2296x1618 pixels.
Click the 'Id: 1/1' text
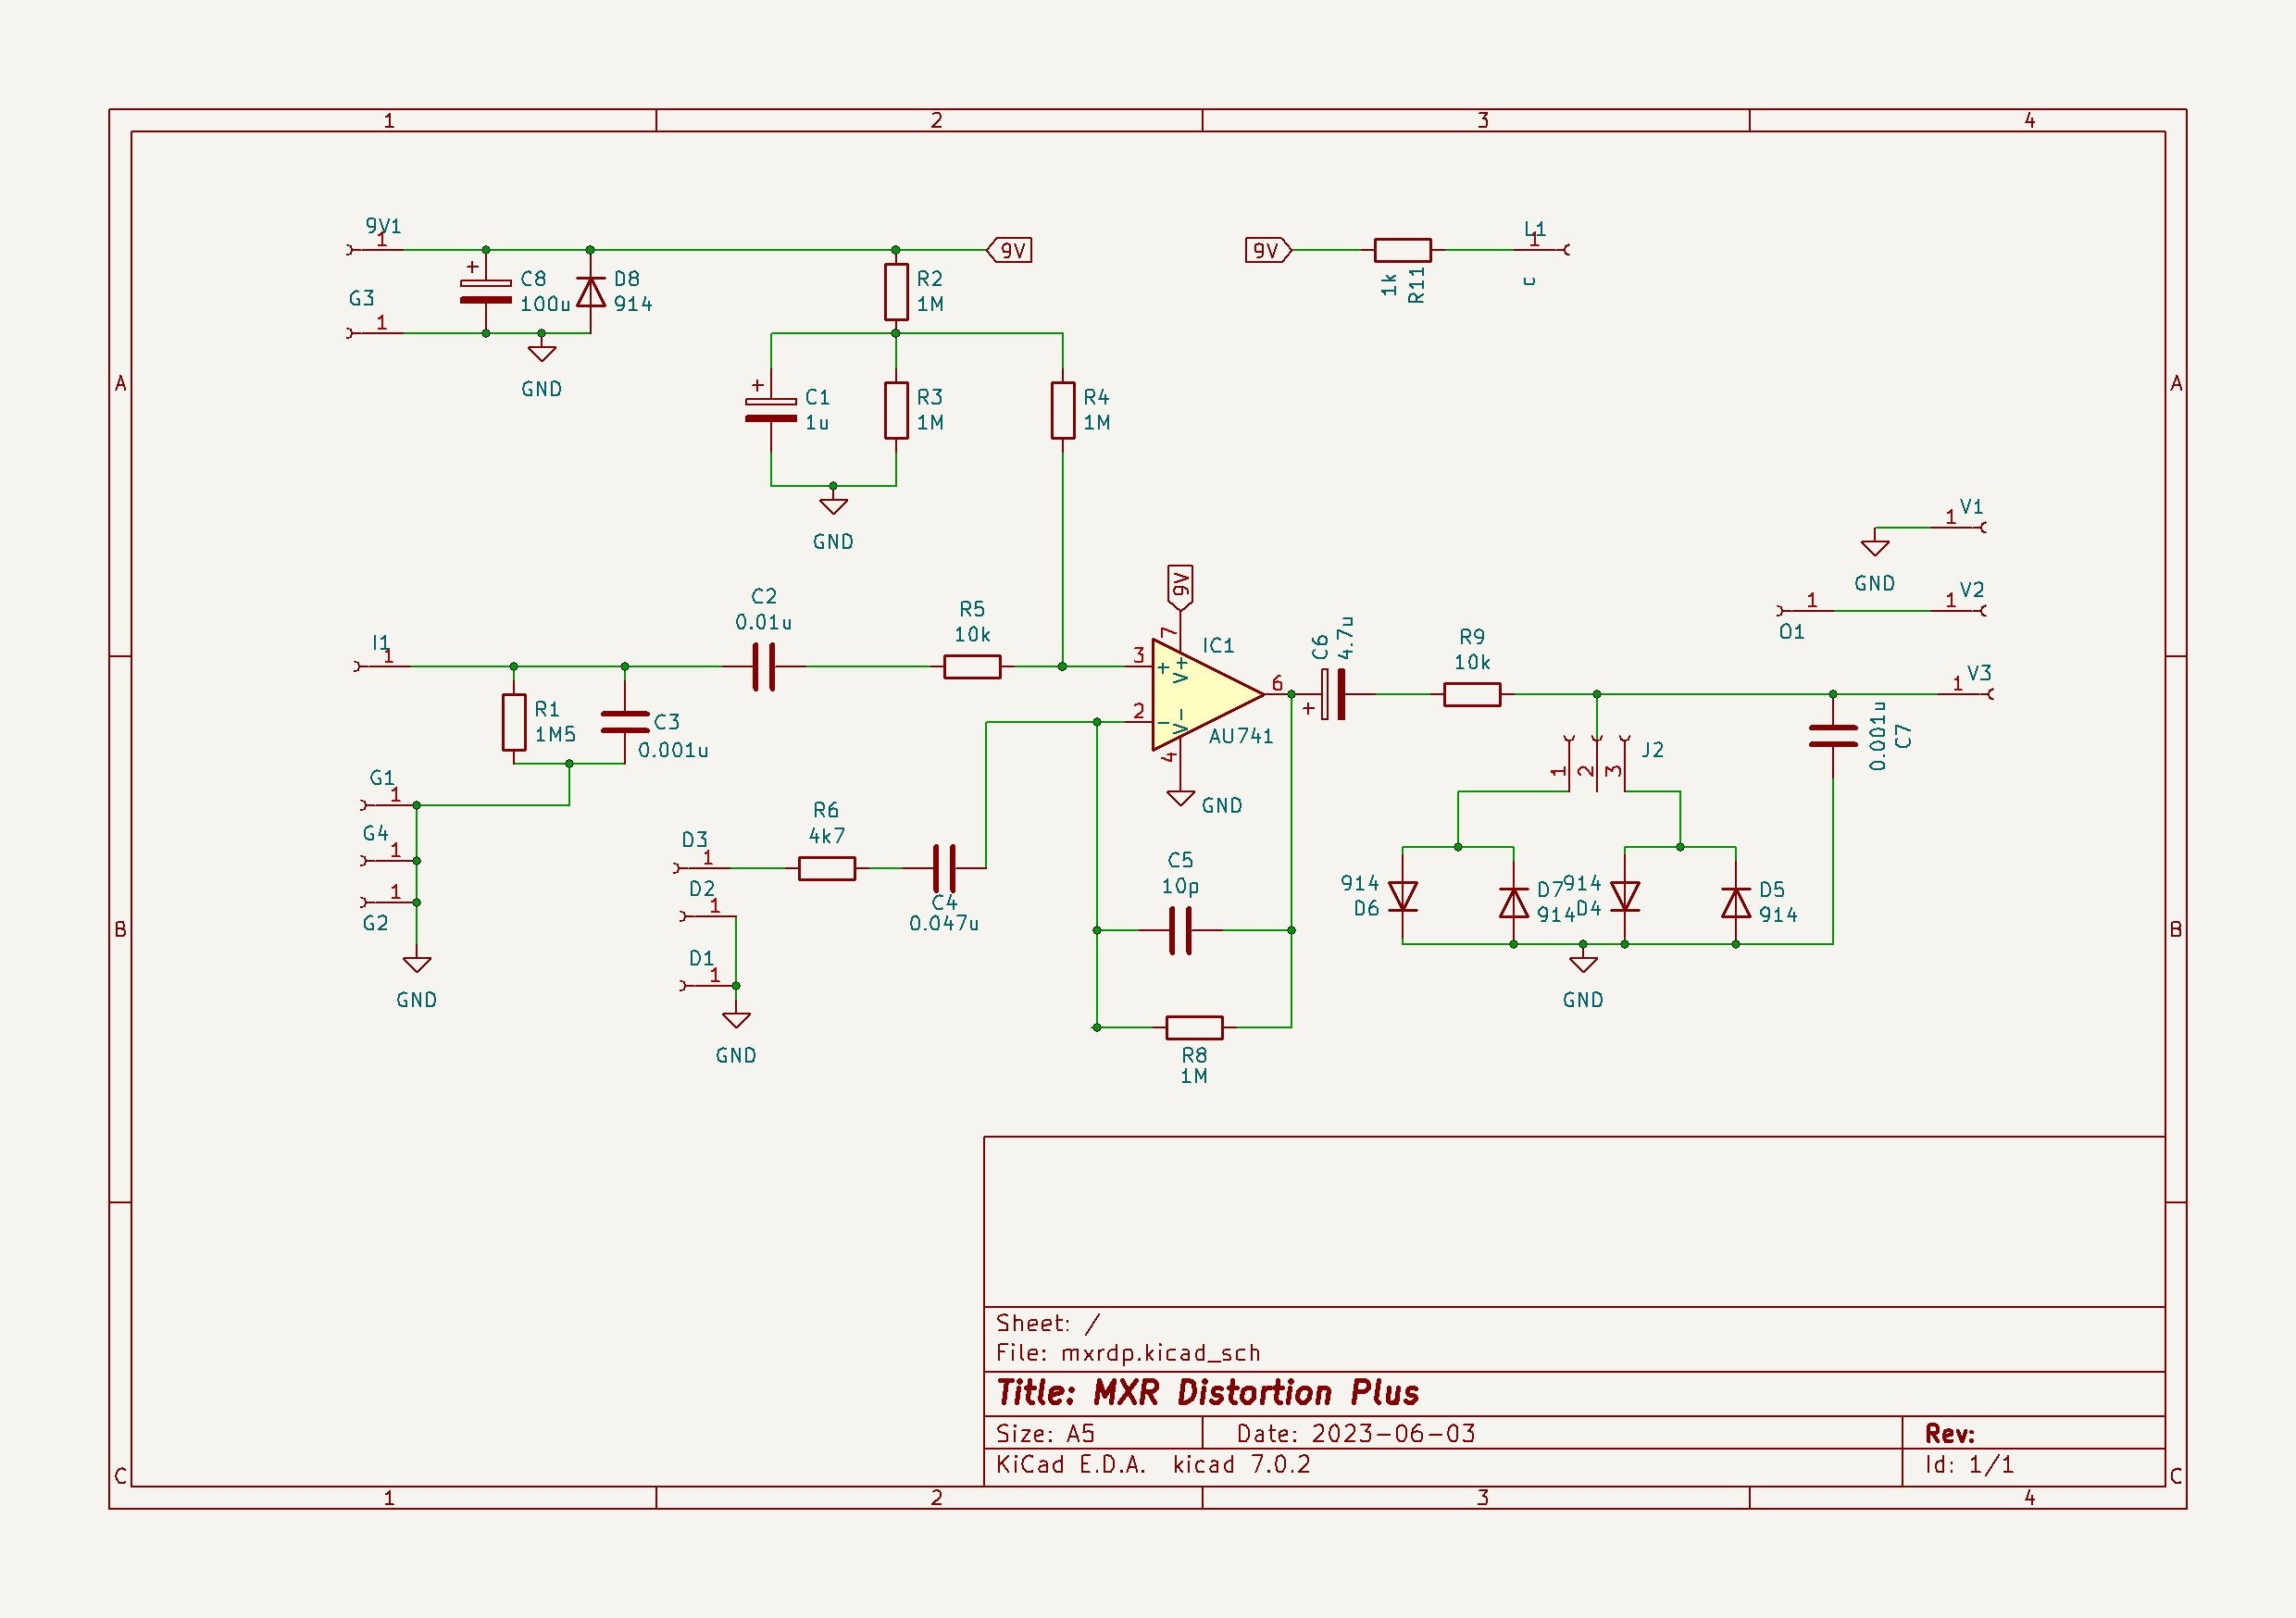(1969, 1464)
